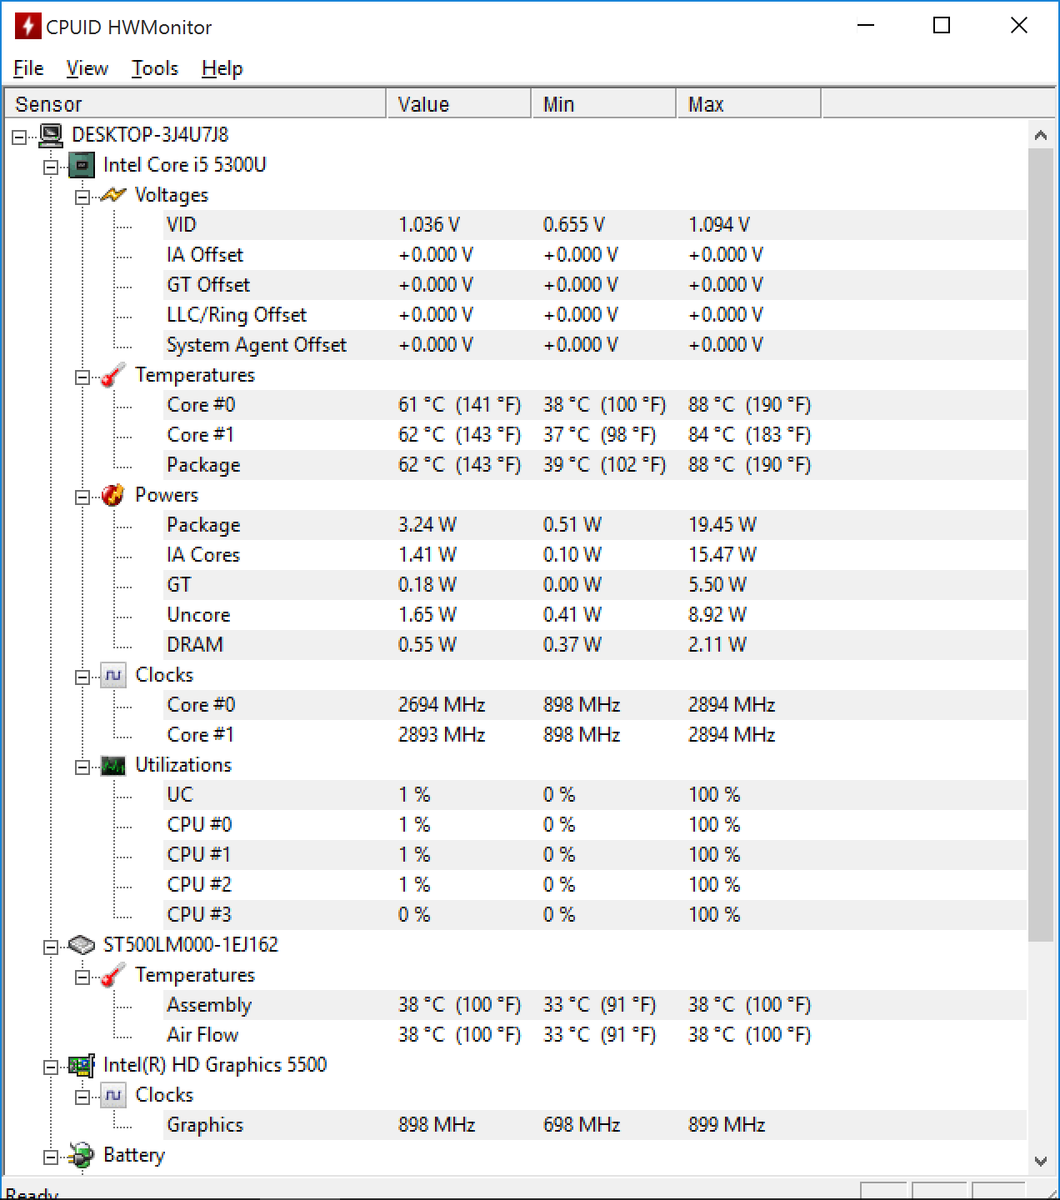The image size is (1060, 1200).
Task: Select the Assembly temperature row
Action: (x=596, y=1005)
